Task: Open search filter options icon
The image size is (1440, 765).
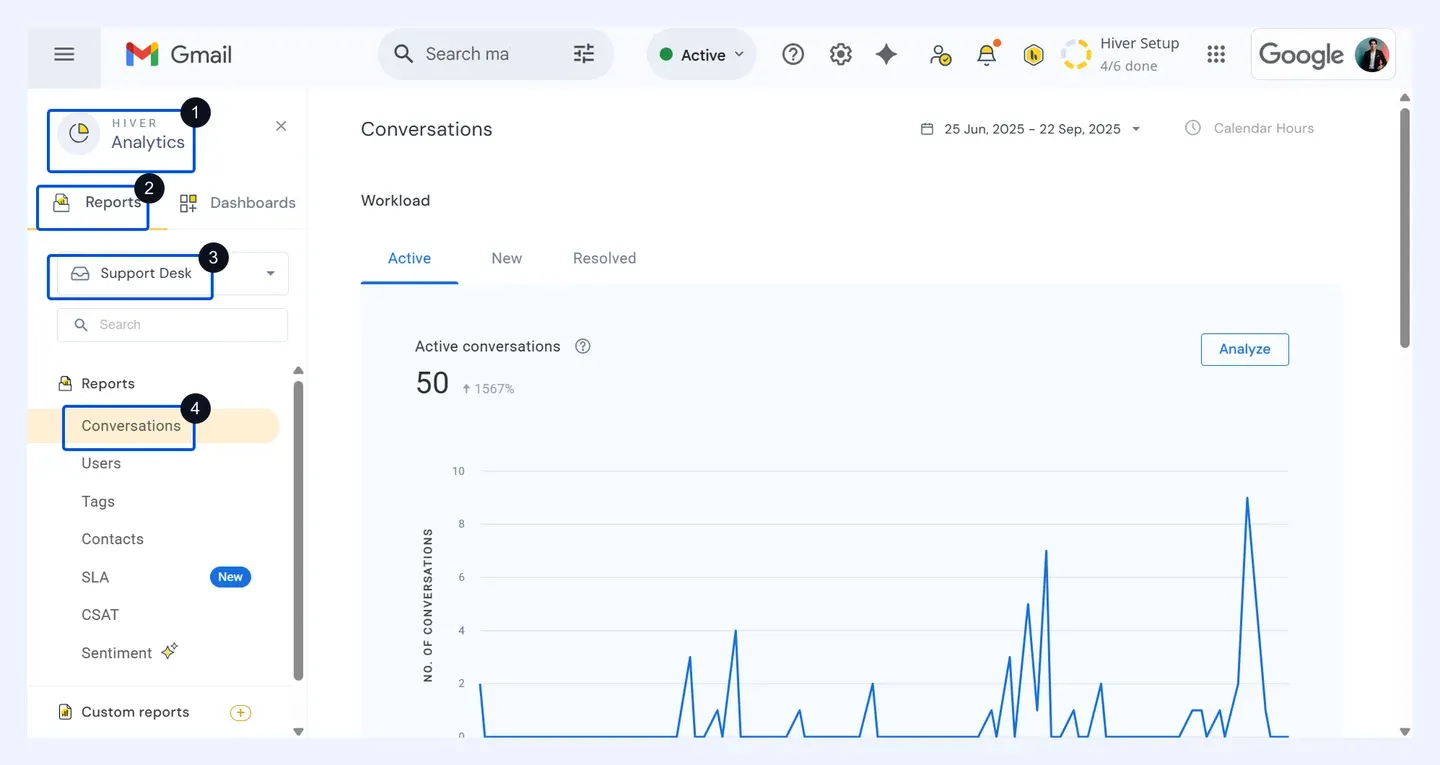Action: tap(584, 54)
